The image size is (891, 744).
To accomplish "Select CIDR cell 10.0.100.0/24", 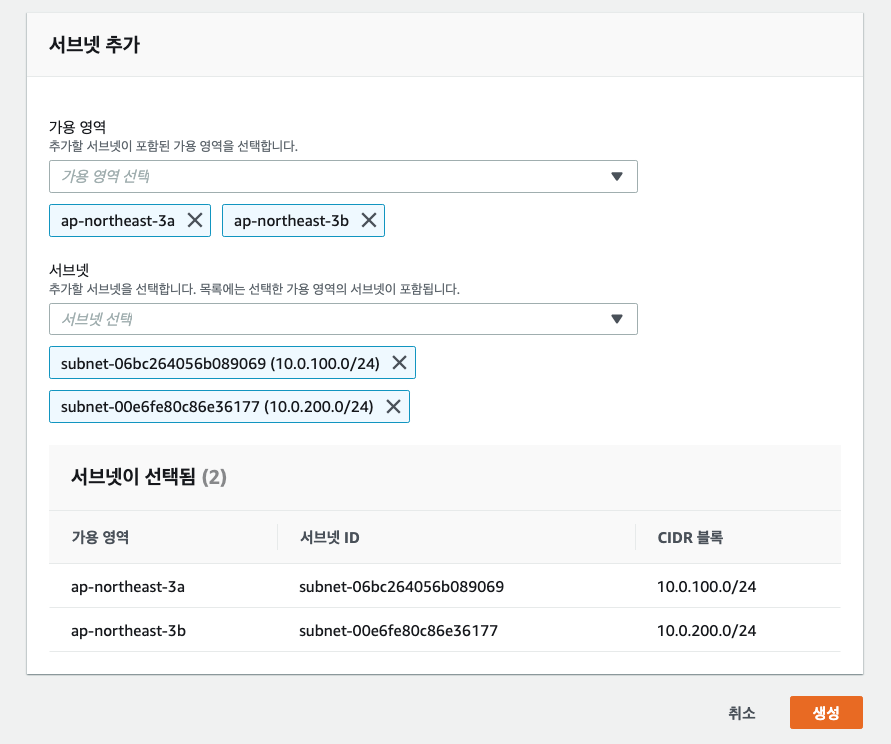I will click(x=706, y=587).
